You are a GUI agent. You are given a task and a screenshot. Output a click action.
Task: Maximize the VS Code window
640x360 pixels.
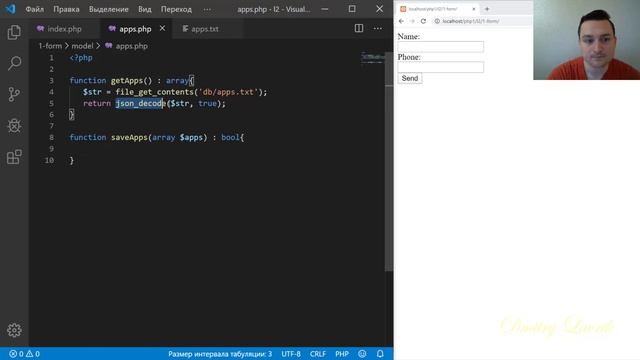[352, 9]
